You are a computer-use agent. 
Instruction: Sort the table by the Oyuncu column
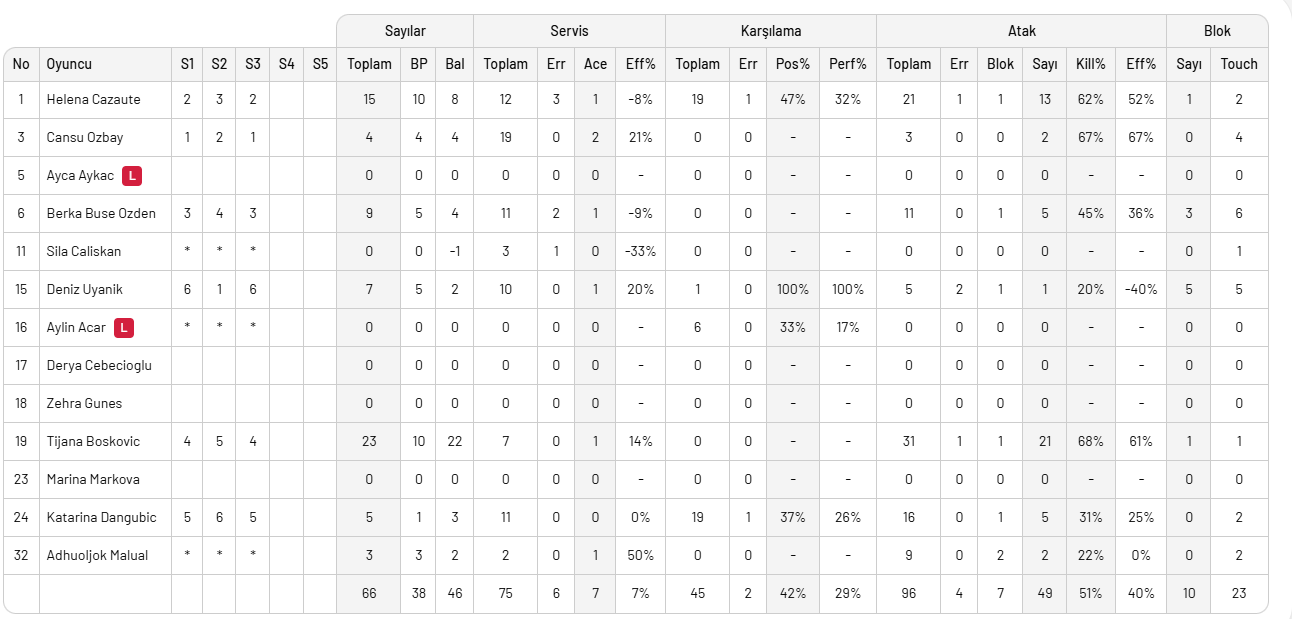tap(69, 64)
